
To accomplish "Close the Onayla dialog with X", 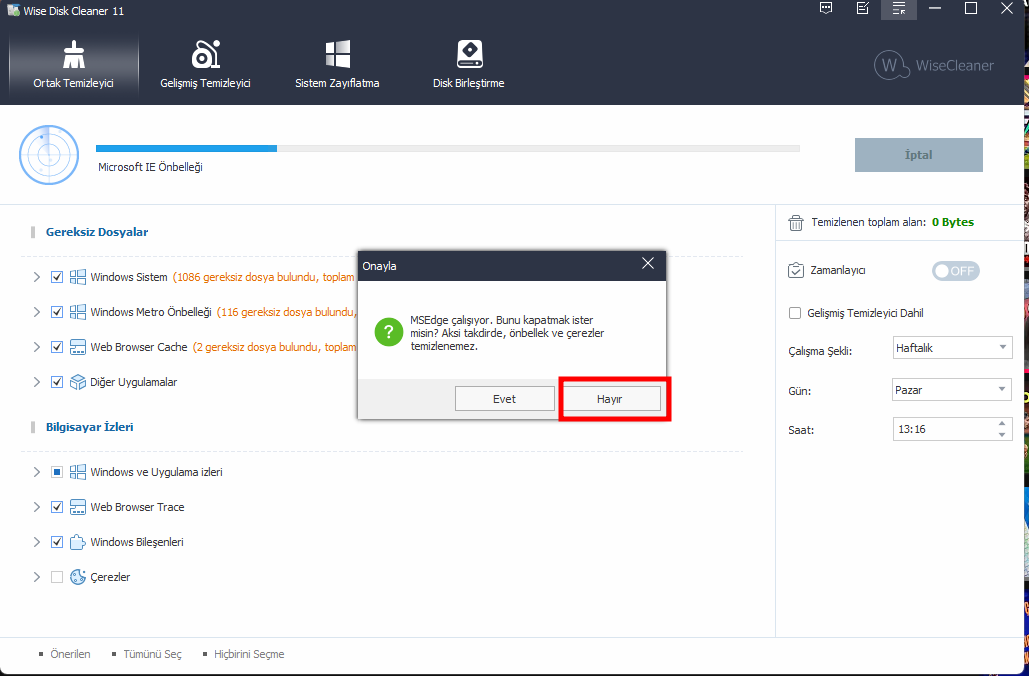I will (648, 264).
